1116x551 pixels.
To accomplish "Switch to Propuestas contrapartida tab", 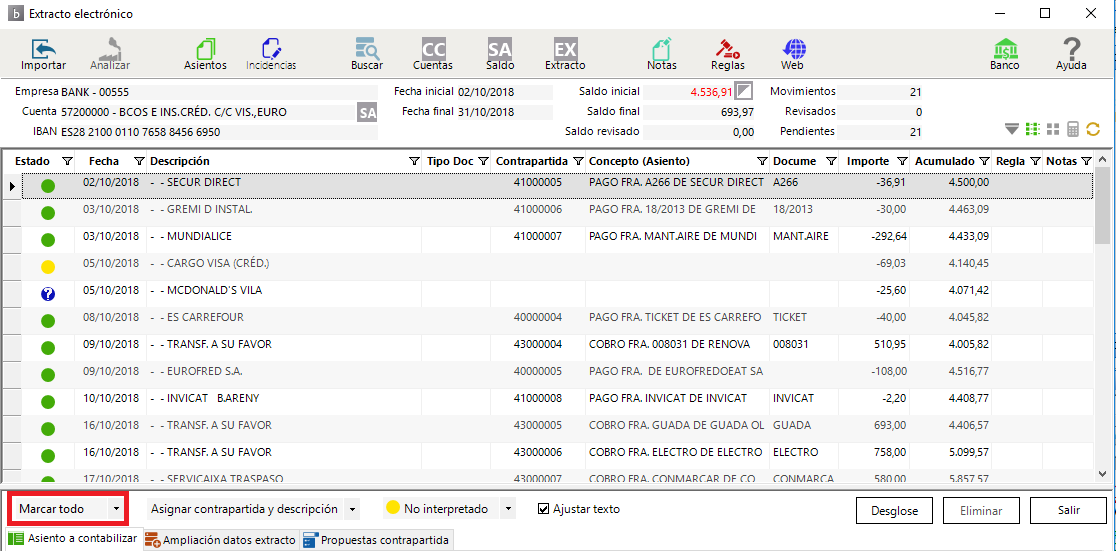I will coord(377,540).
